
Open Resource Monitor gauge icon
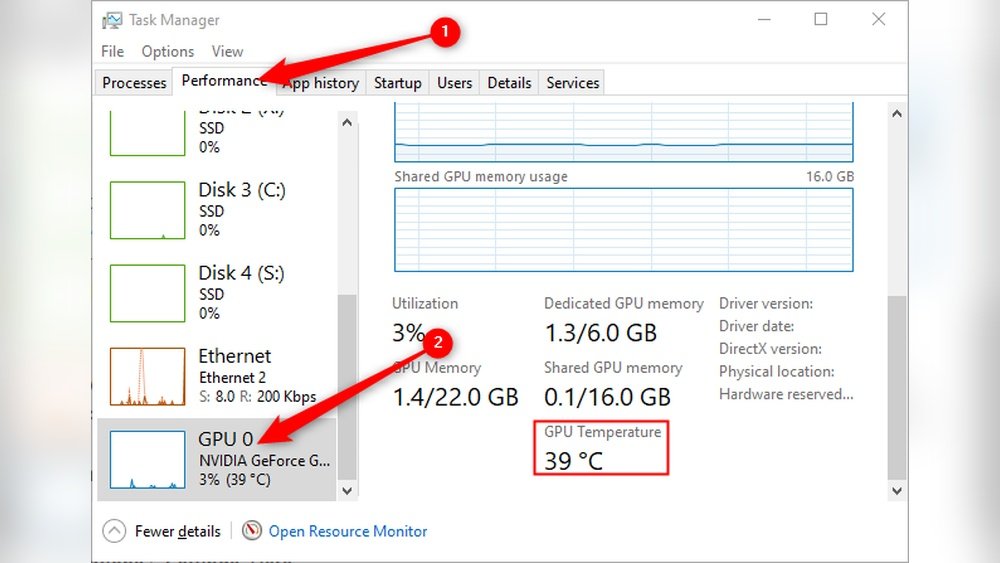click(252, 531)
